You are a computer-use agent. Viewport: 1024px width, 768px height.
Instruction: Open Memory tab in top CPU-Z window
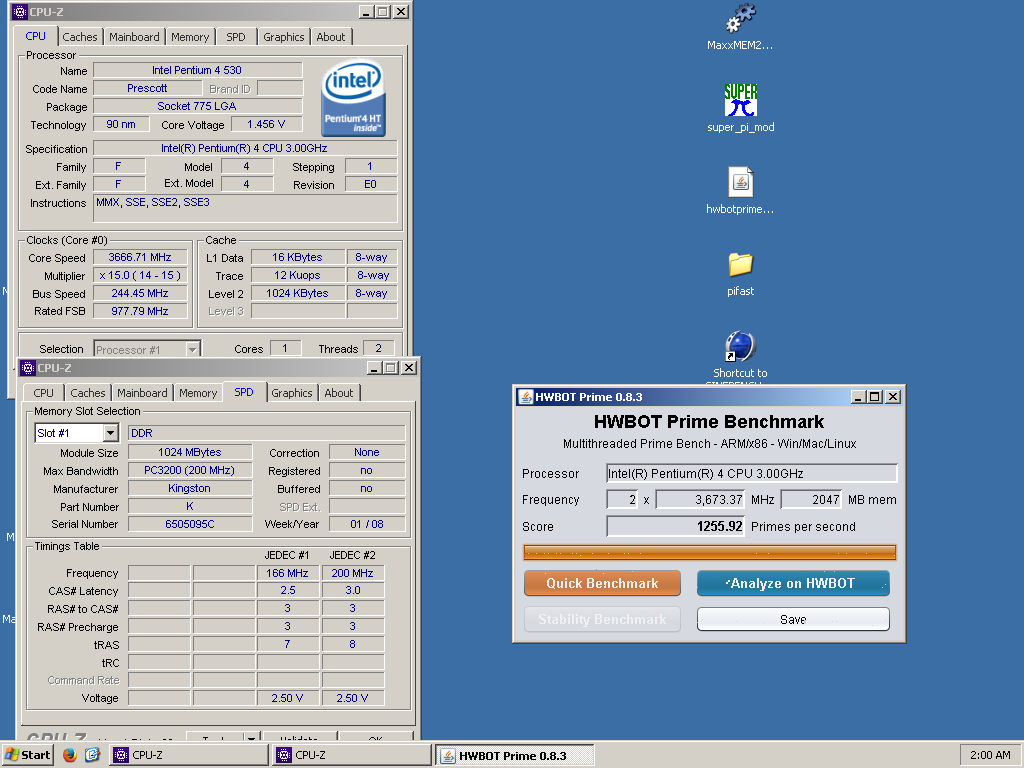pos(190,37)
